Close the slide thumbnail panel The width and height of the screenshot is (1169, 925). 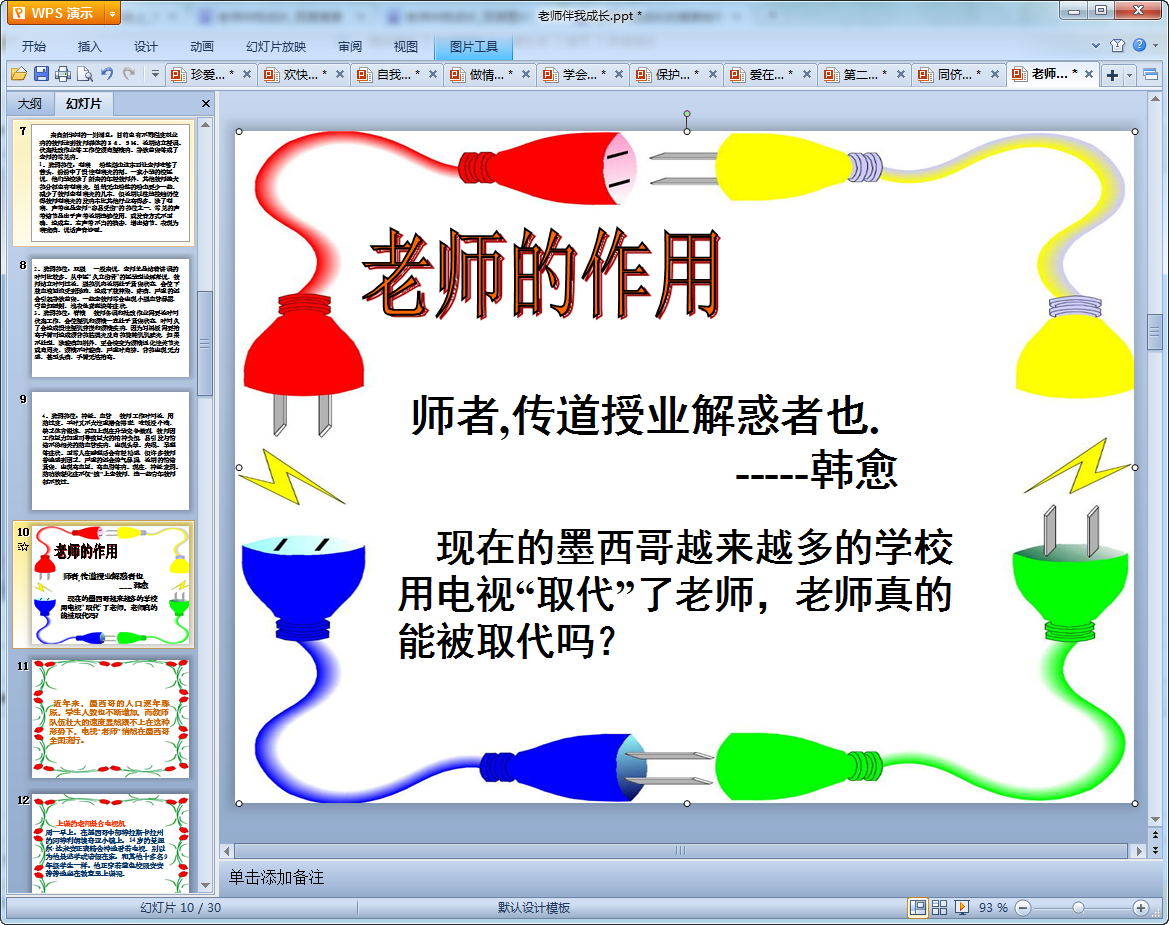coord(206,104)
